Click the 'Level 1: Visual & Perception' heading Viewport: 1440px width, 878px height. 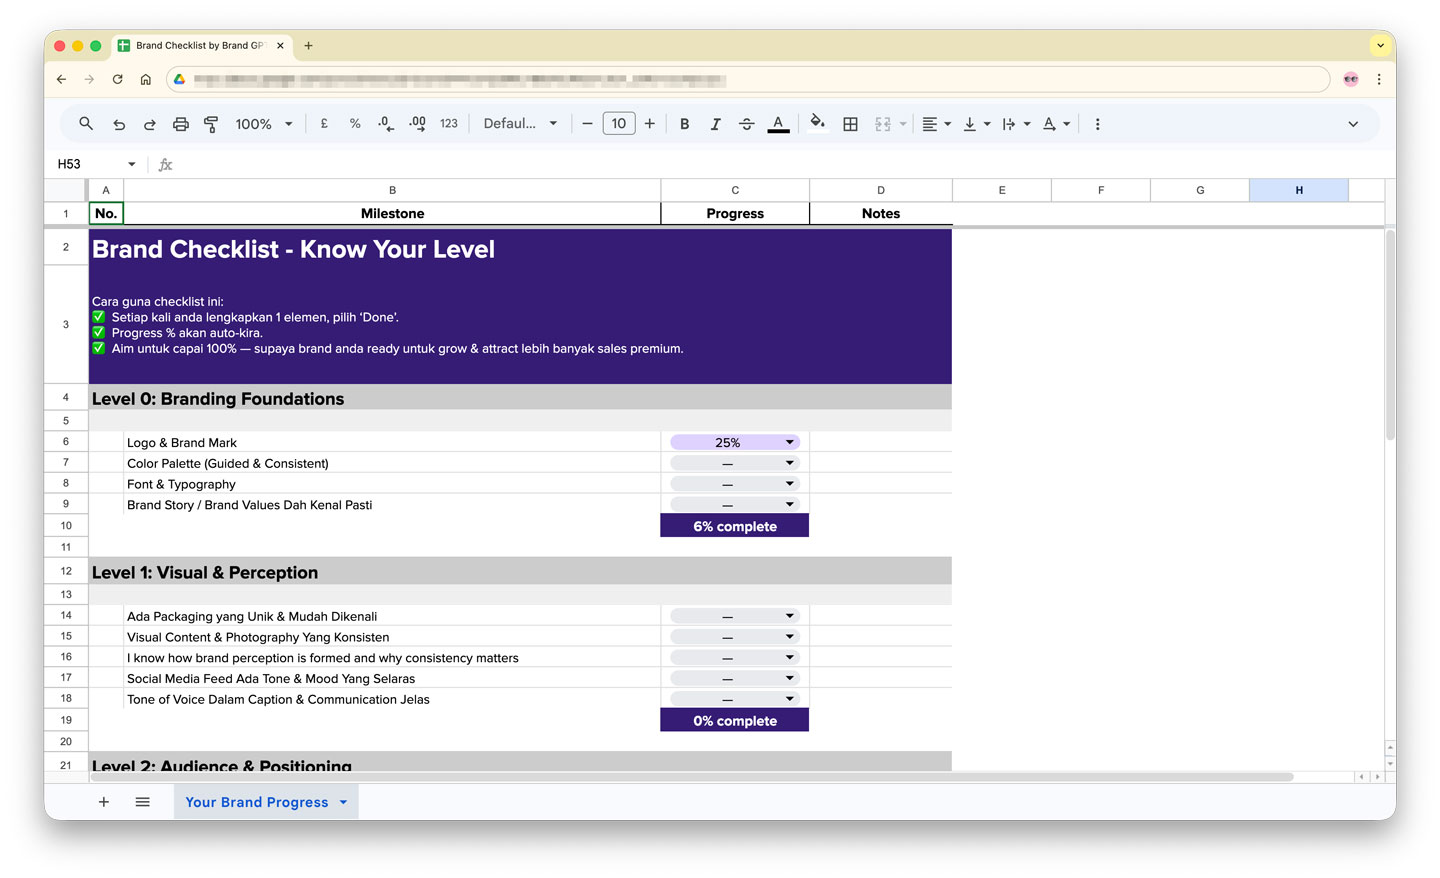pyautogui.click(x=205, y=573)
